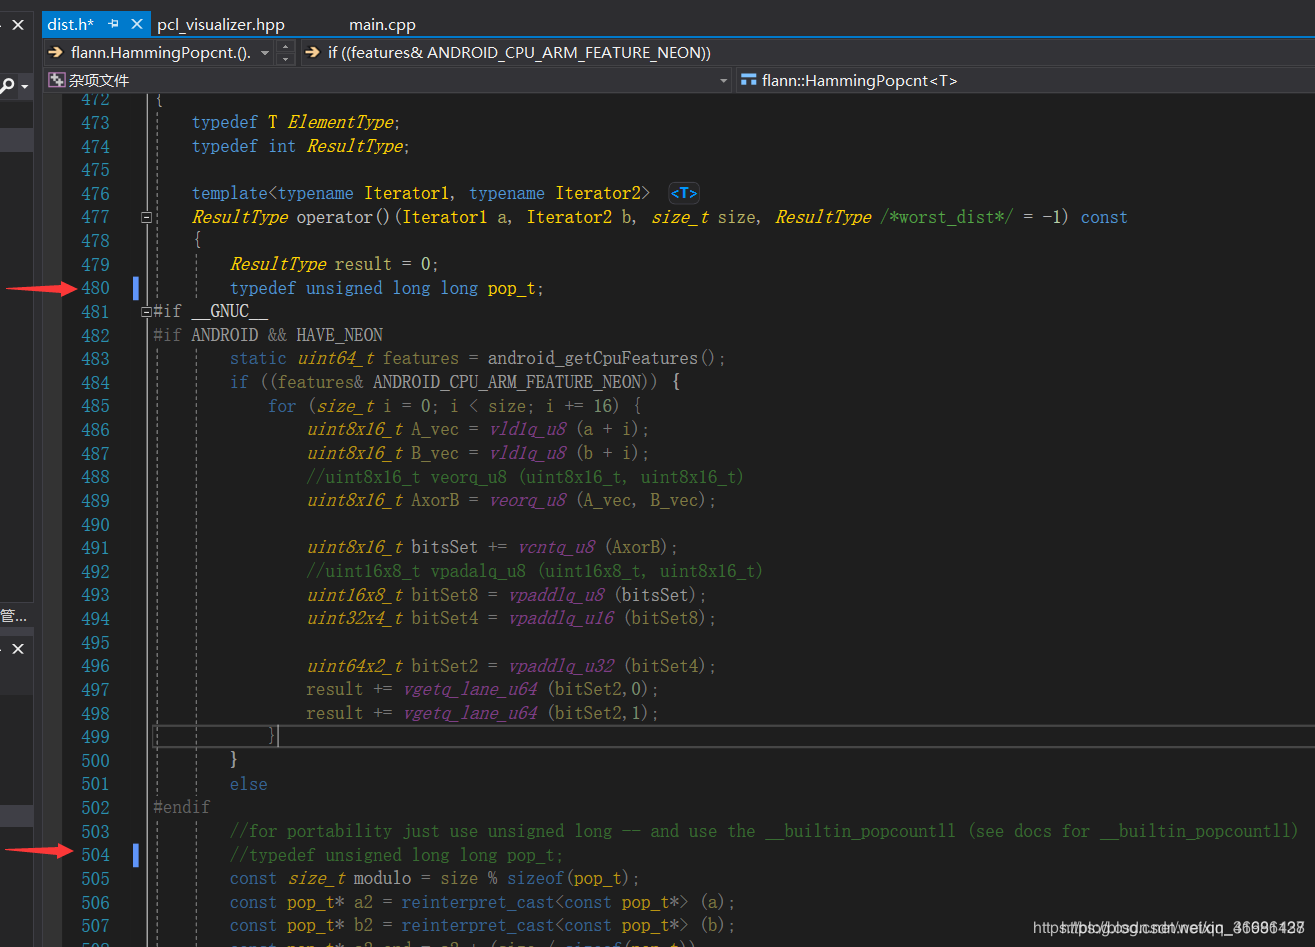The width and height of the screenshot is (1315, 947).
Task: Click the 'else' keyword on line 501
Action: tap(249, 784)
